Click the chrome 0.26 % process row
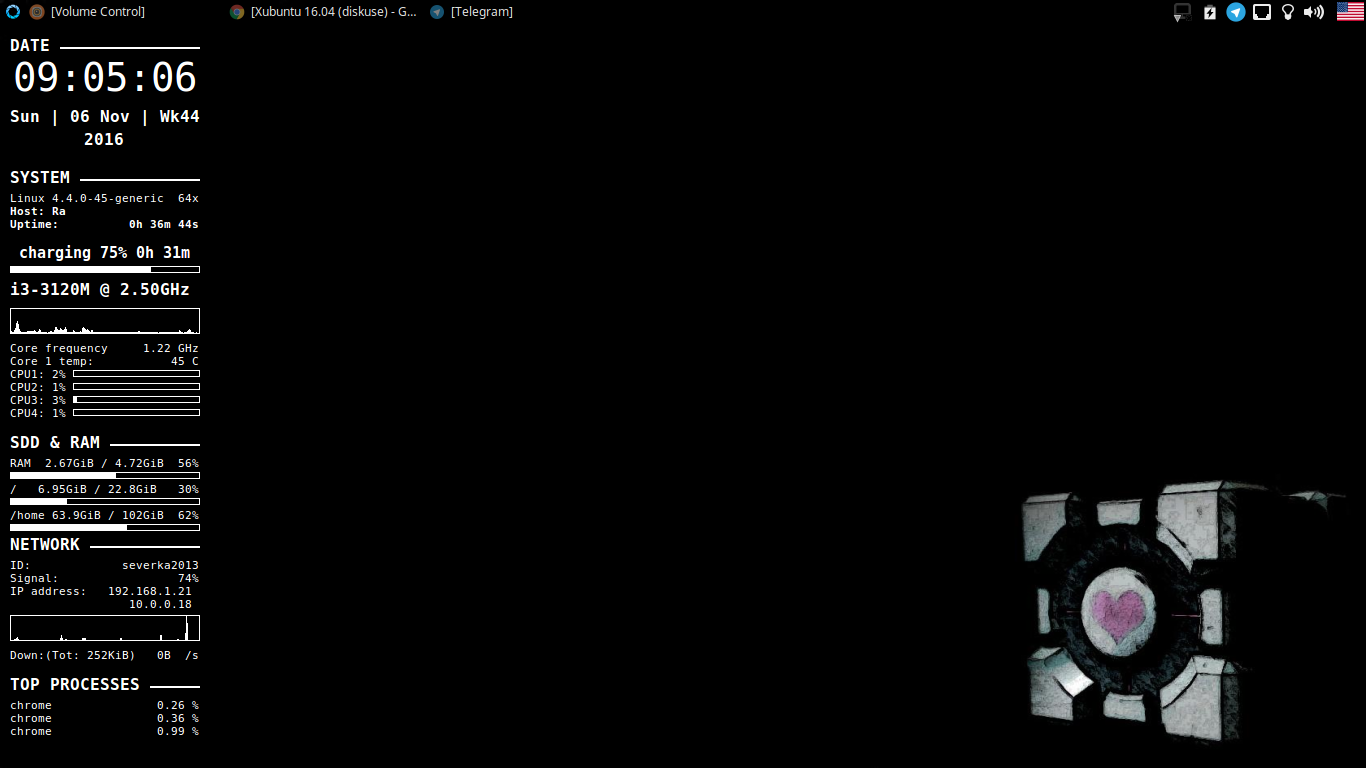Viewport: 1366px width, 768px height. click(x=105, y=706)
